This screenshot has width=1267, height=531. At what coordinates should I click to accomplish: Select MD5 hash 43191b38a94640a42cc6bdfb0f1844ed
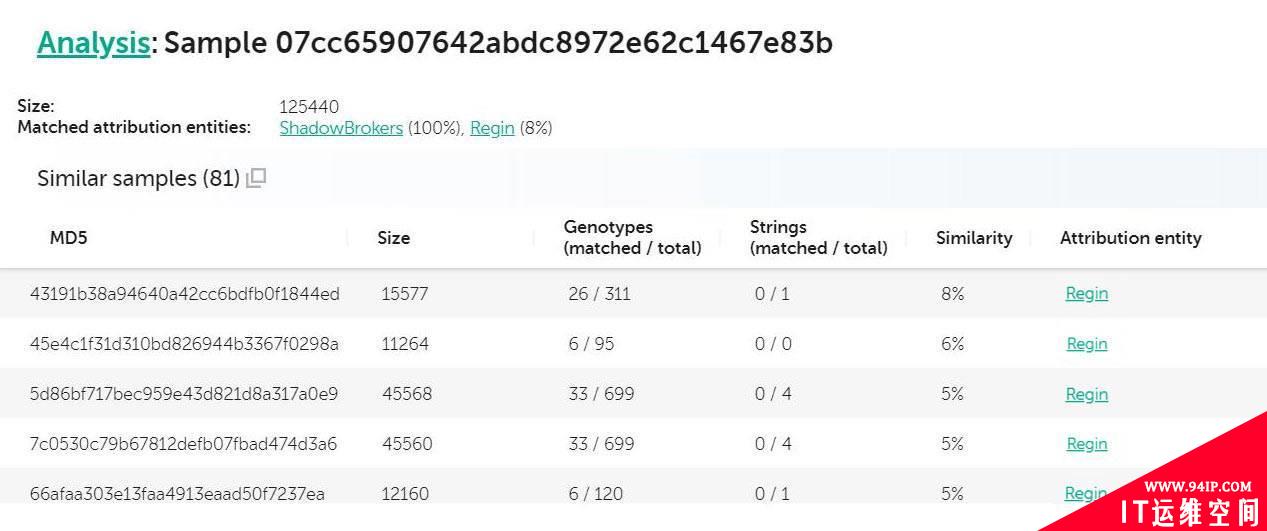[185, 294]
